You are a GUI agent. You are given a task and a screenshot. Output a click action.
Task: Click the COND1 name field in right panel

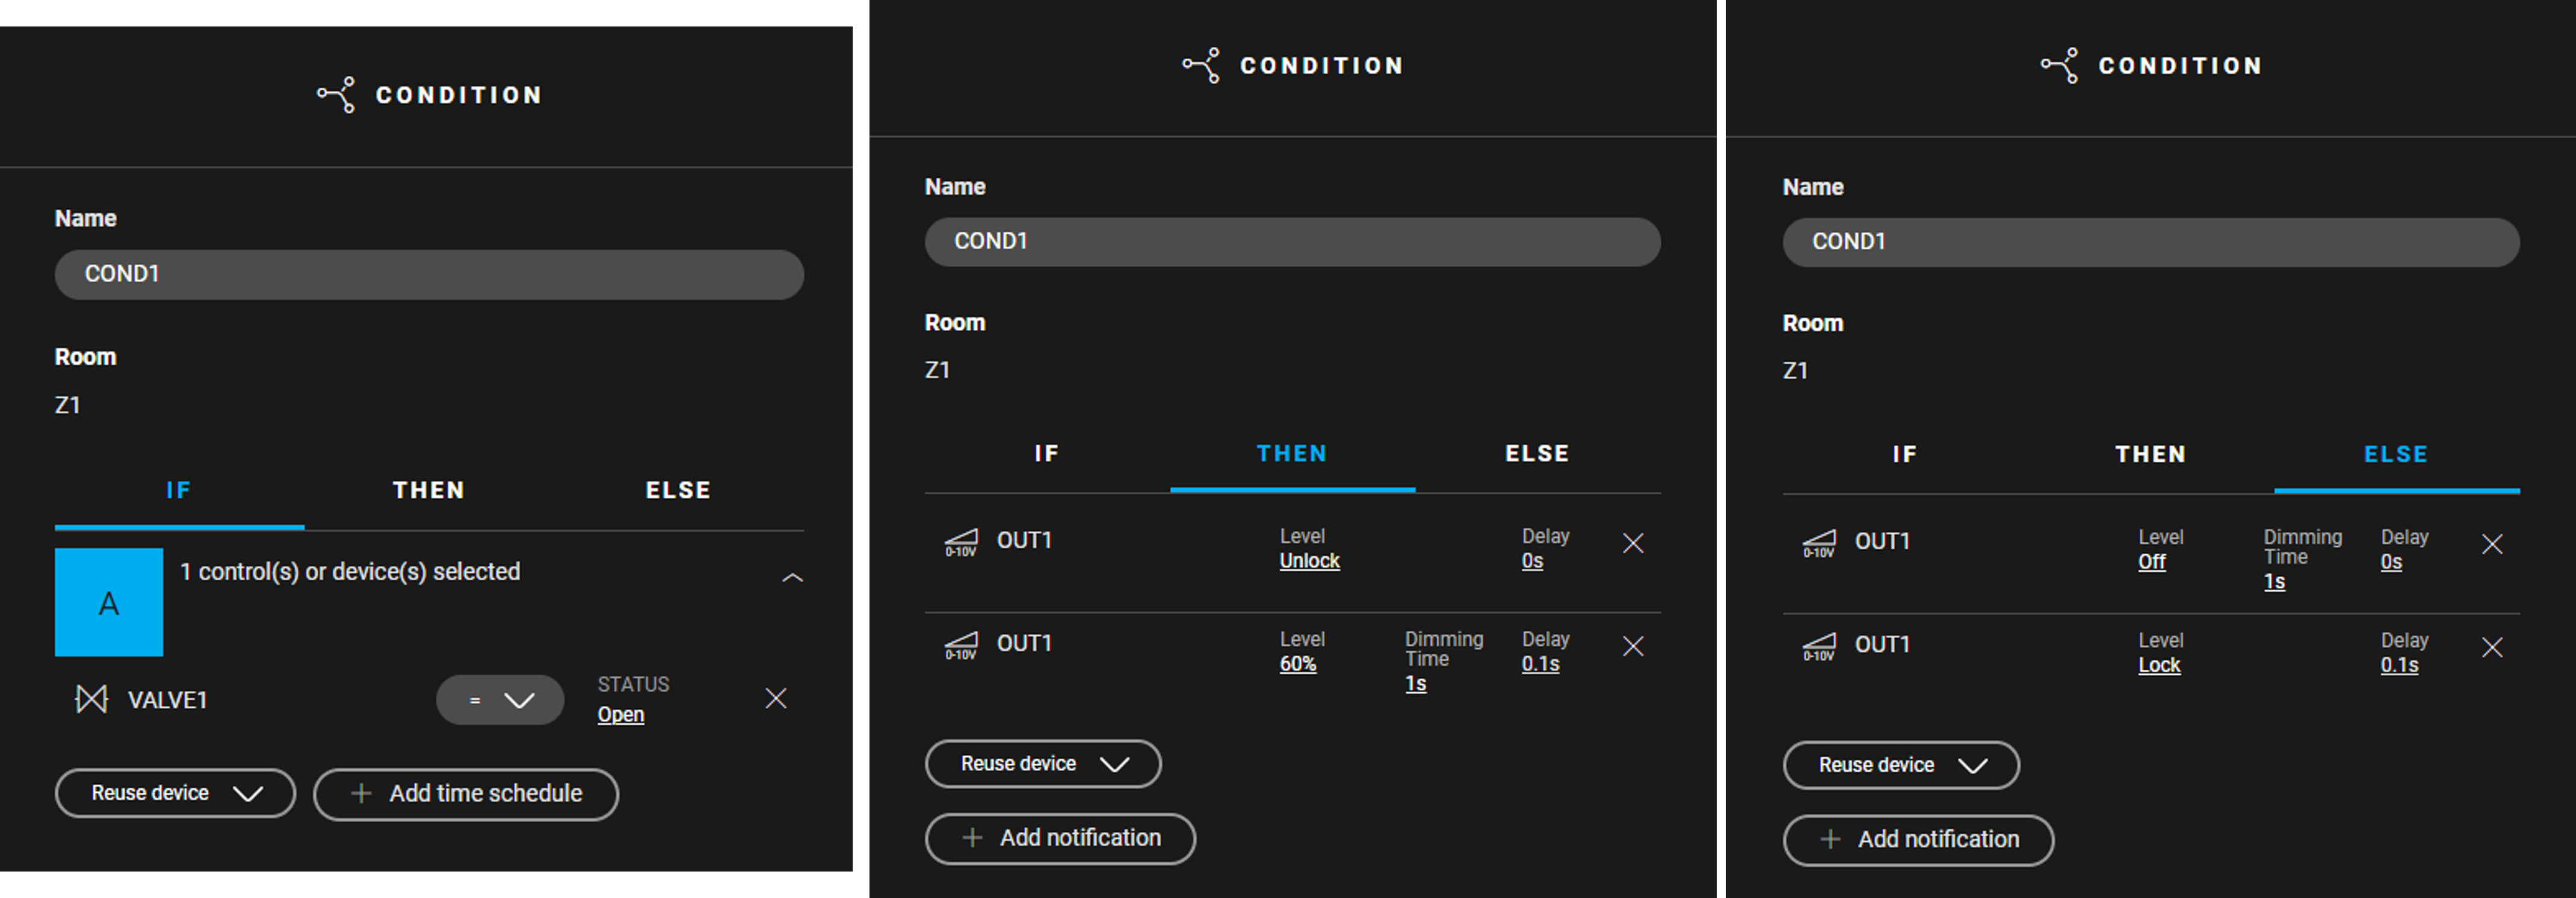click(2151, 242)
